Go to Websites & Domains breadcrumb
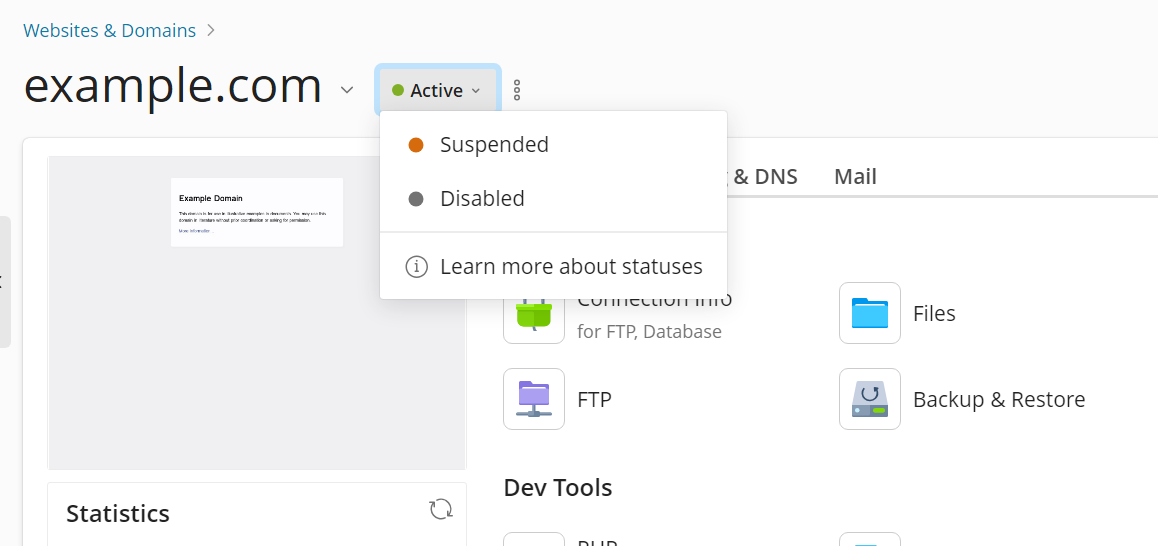 click(109, 30)
